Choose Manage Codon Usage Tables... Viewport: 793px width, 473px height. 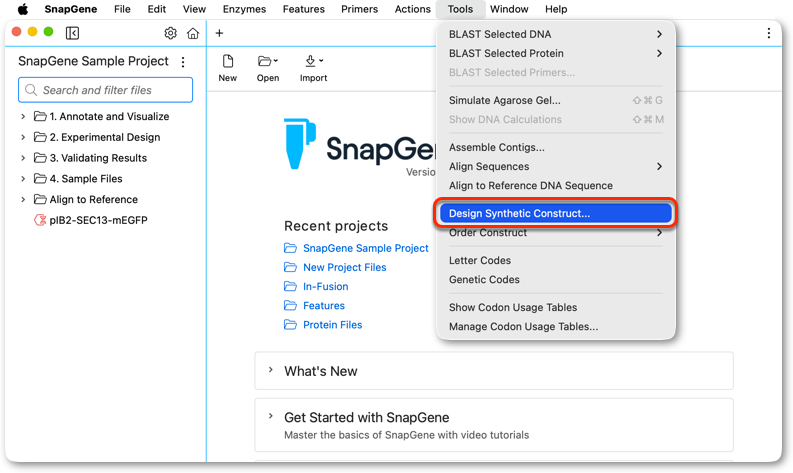pos(556,327)
